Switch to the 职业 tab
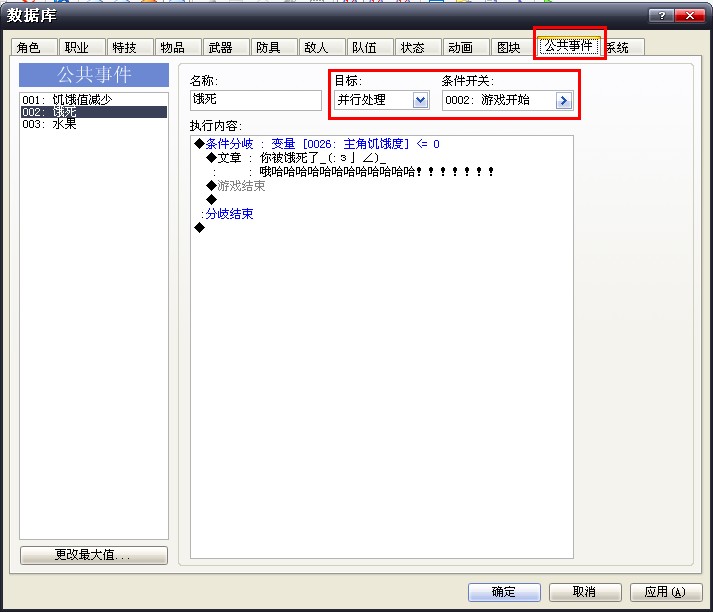The width and height of the screenshot is (713, 612). 82,47
